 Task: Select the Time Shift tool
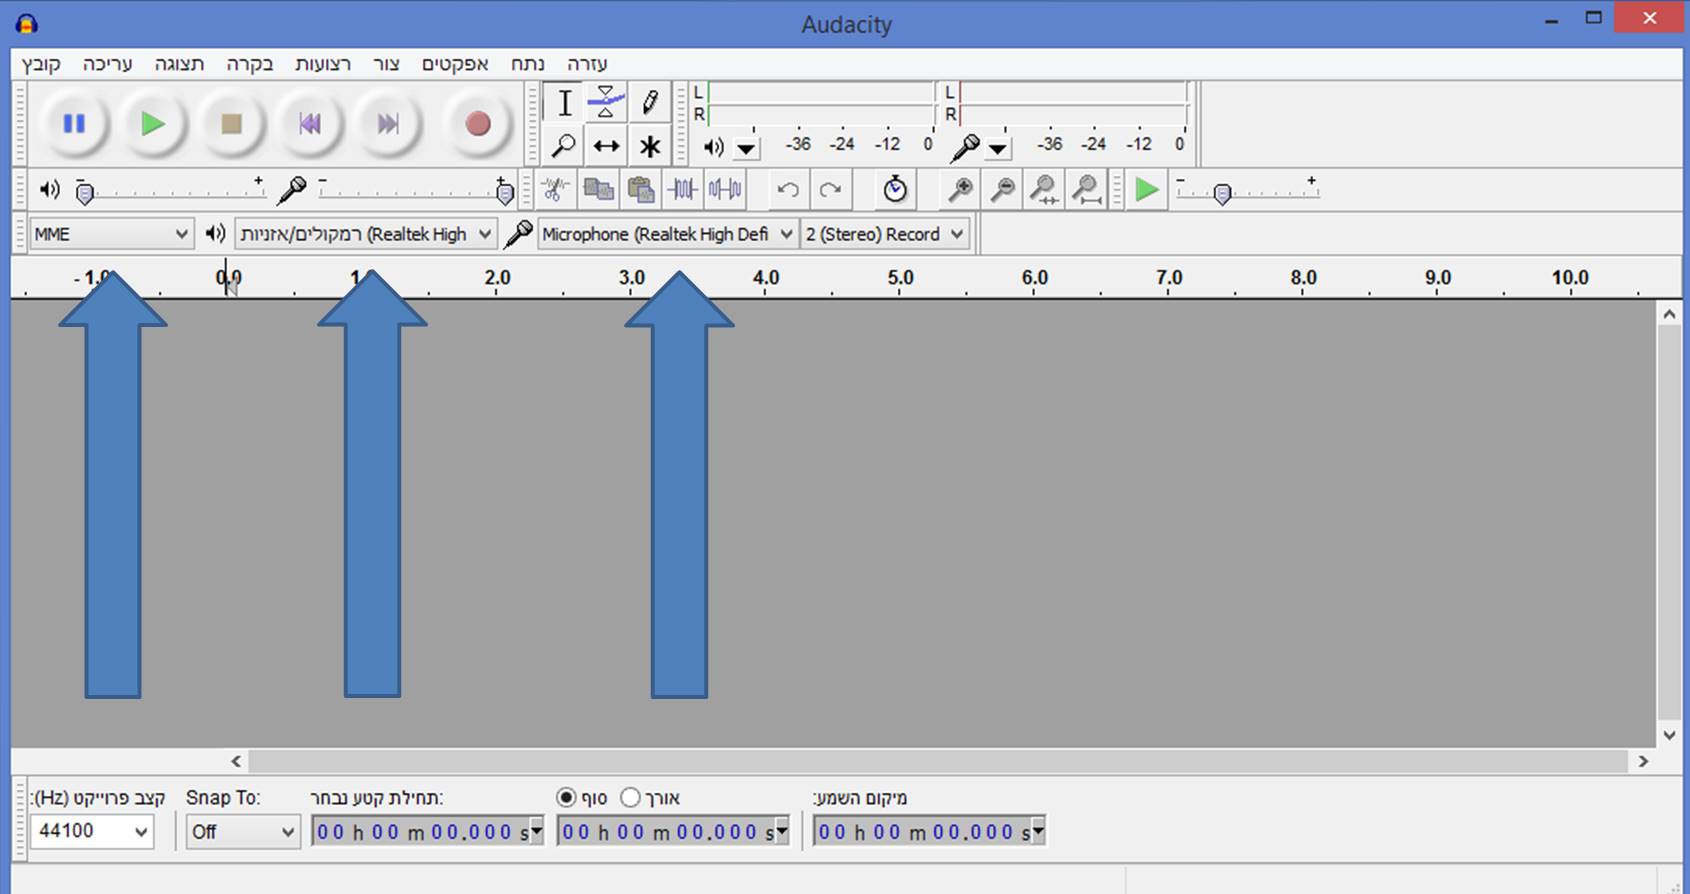point(606,146)
